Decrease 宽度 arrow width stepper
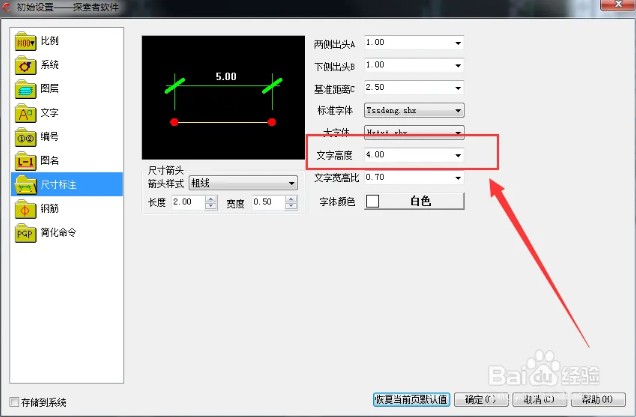This screenshot has width=636, height=417. [291, 206]
